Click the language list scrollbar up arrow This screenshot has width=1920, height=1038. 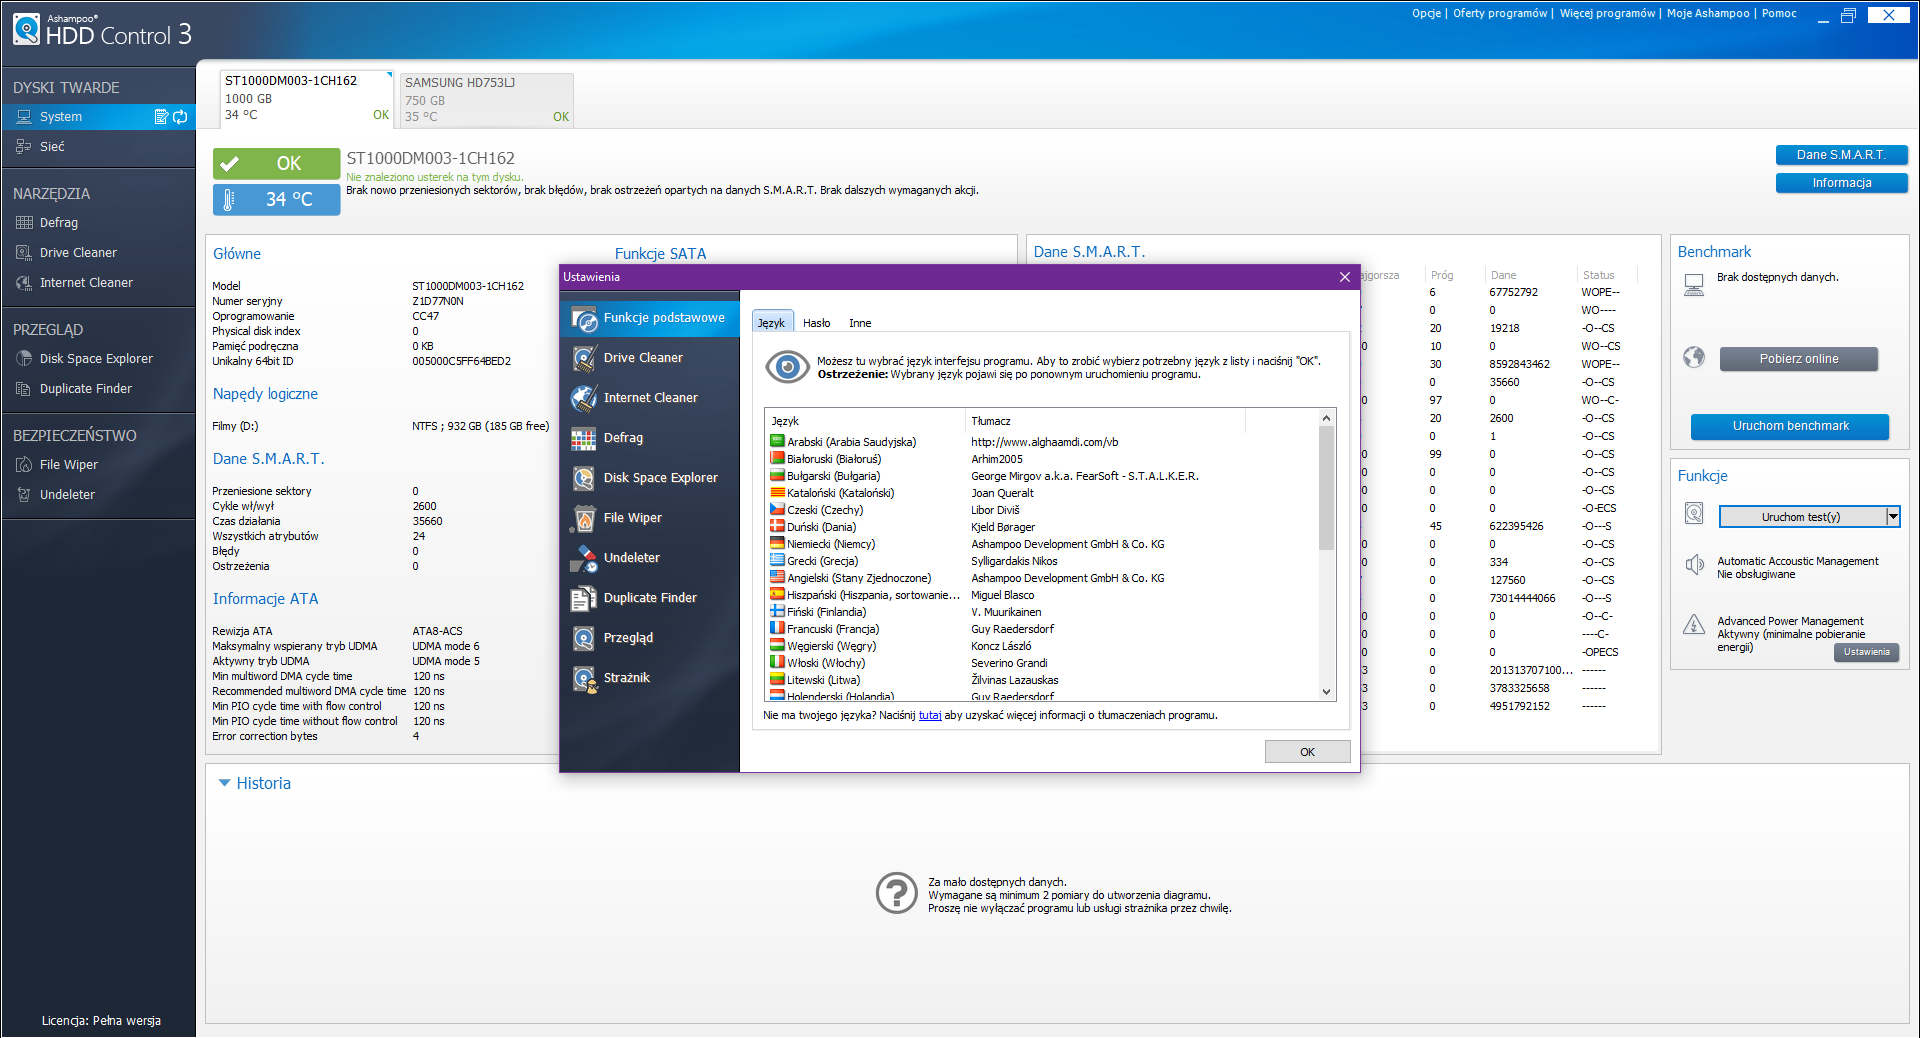(1327, 418)
